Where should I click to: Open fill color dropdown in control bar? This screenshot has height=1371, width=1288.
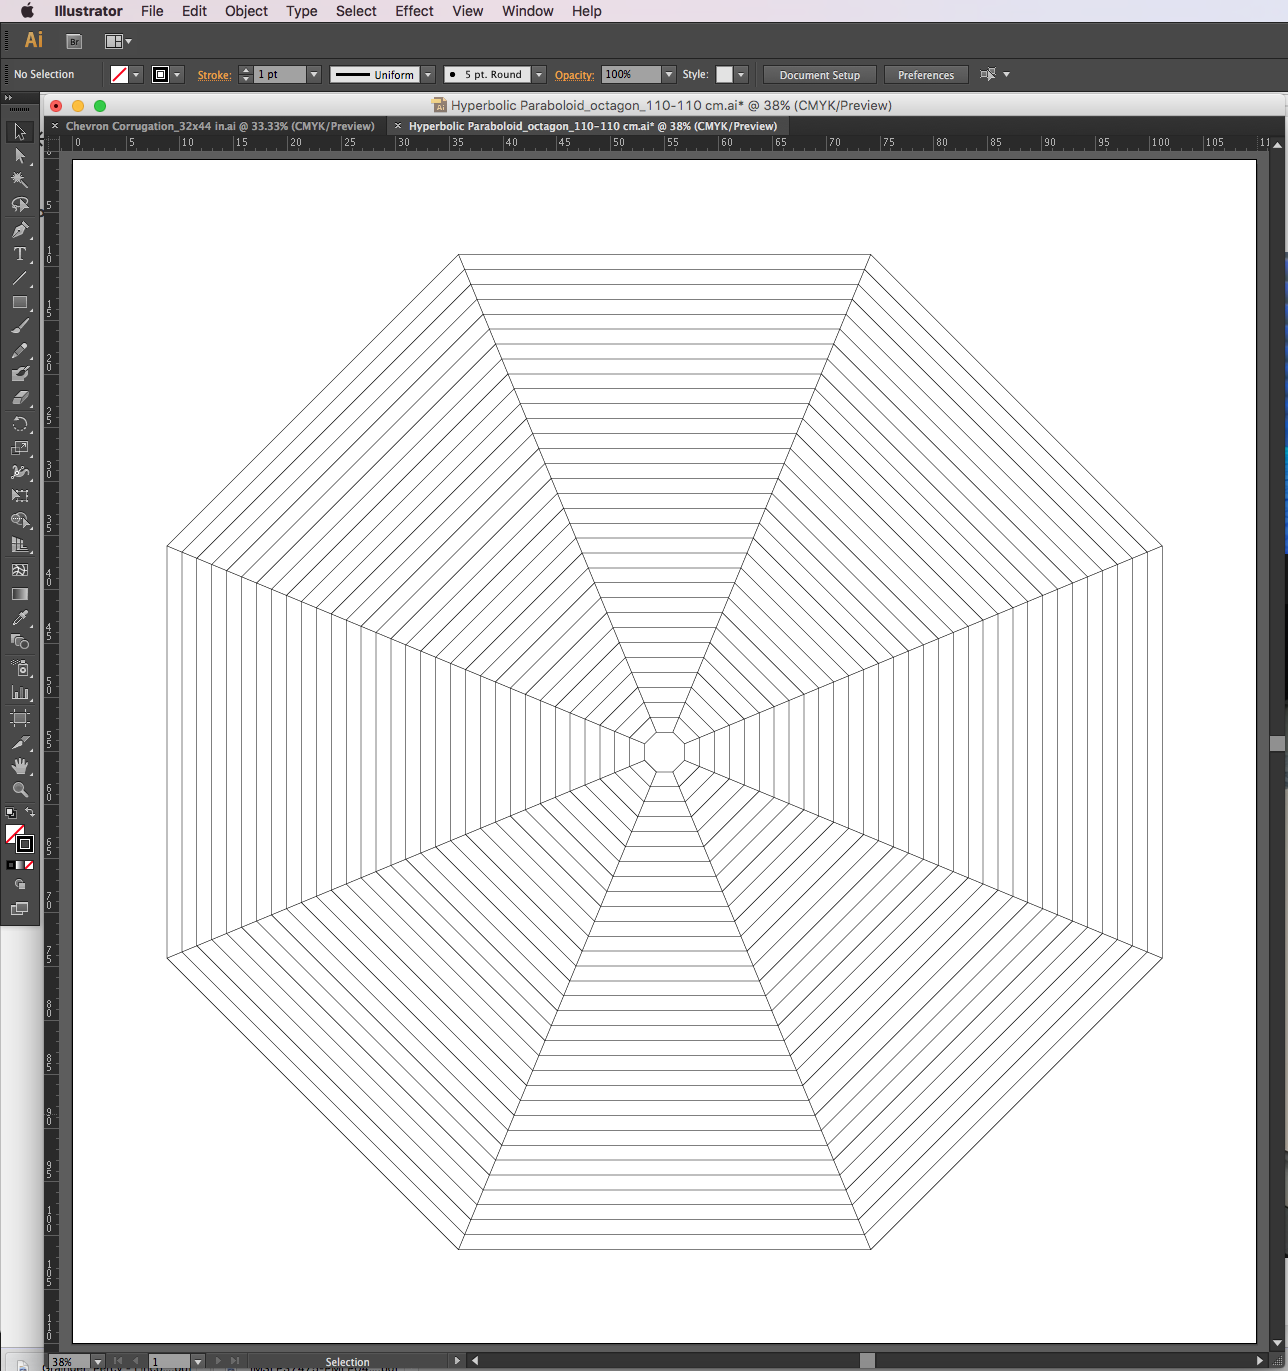click(x=136, y=75)
